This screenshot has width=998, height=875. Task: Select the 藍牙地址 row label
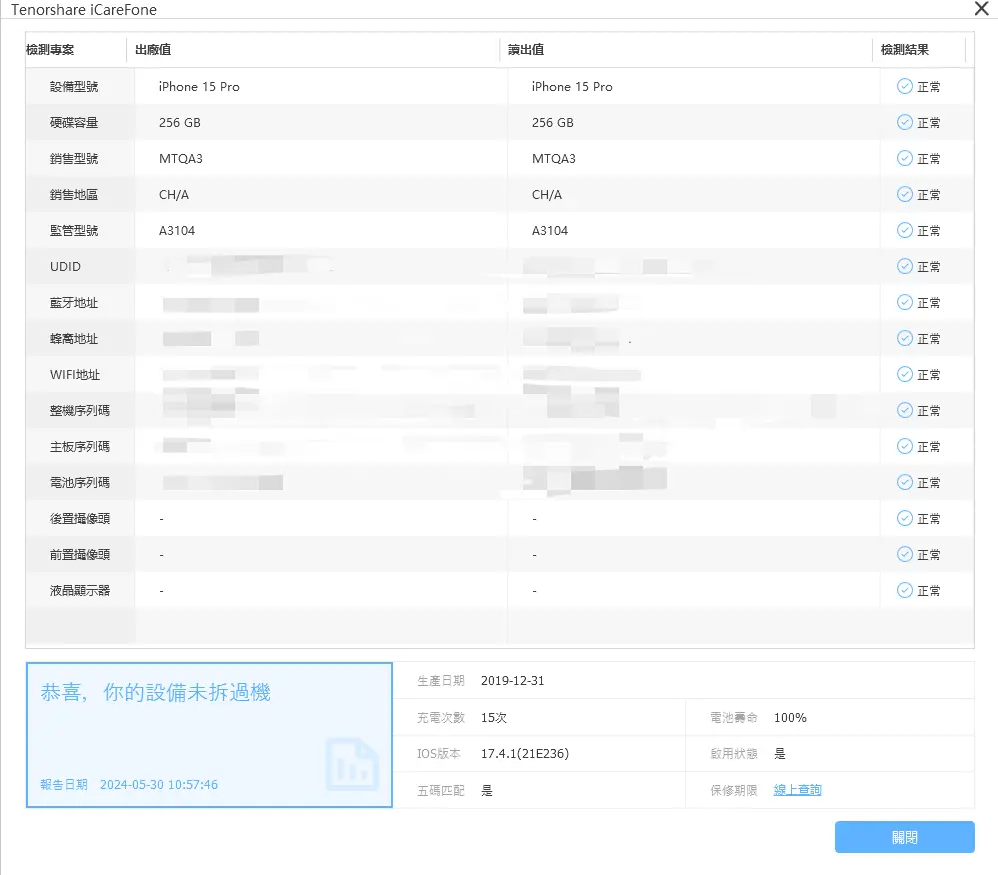click(74, 302)
